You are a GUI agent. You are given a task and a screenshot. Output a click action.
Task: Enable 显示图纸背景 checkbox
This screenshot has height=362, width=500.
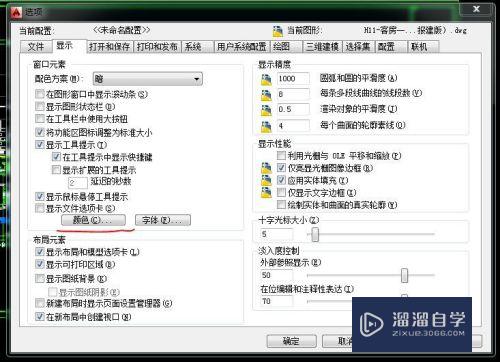pos(40,278)
